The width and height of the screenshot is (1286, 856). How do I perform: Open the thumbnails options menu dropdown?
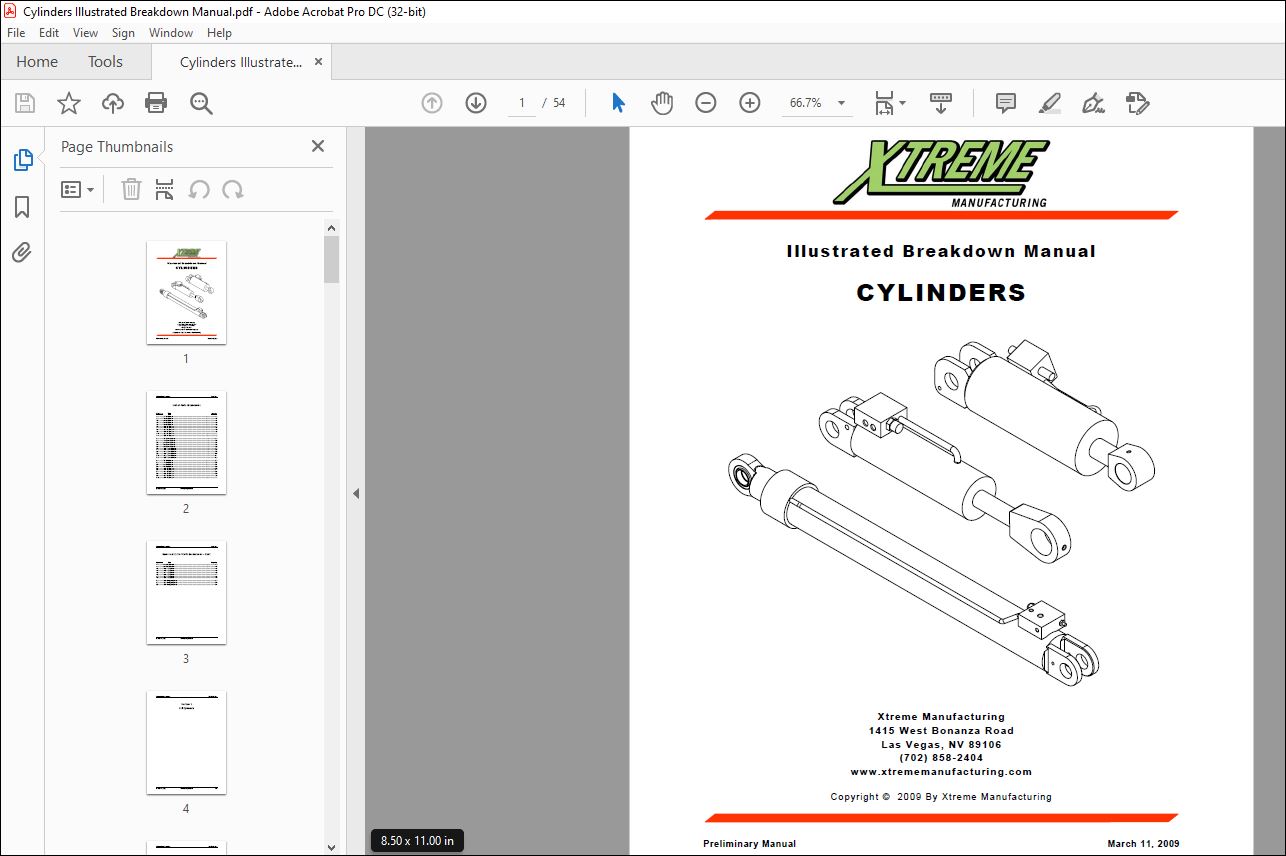78,189
